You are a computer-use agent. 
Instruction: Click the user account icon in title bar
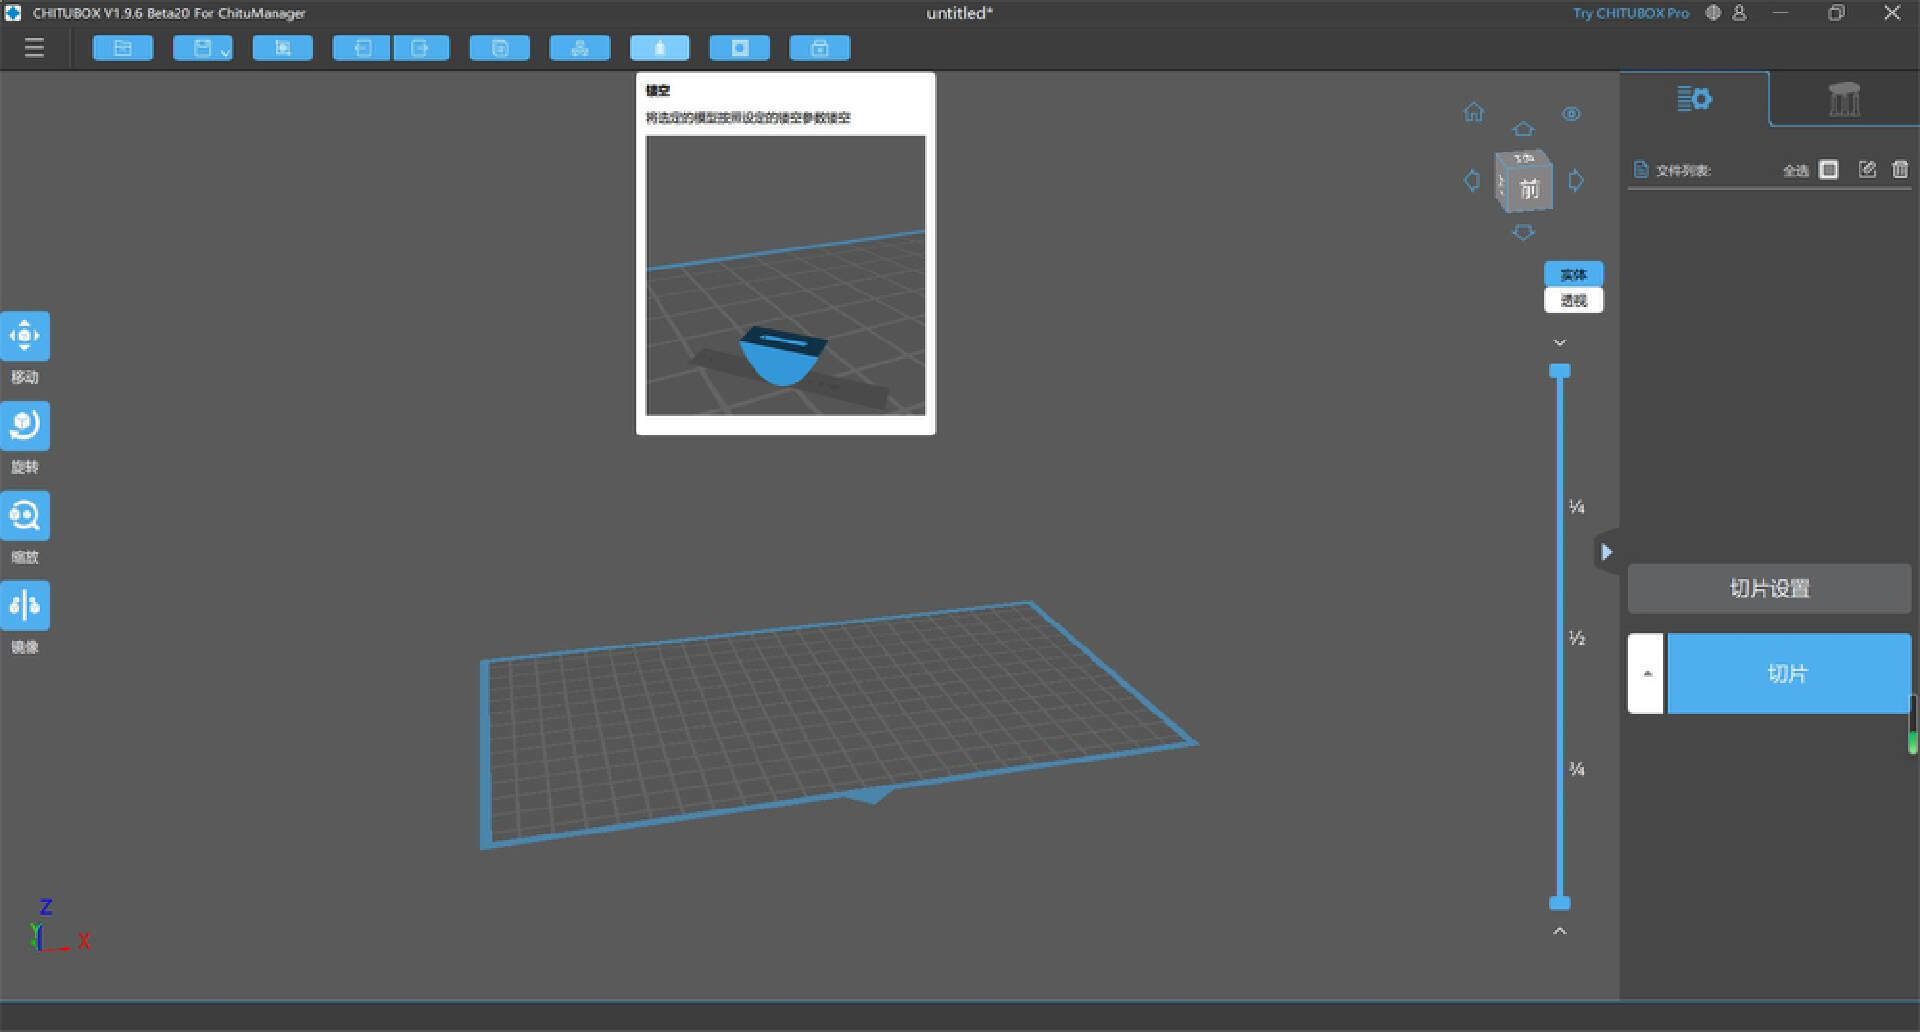pos(1740,13)
